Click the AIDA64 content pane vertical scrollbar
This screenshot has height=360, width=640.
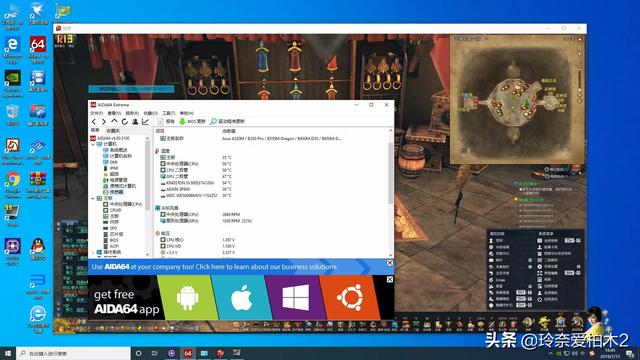(x=391, y=192)
